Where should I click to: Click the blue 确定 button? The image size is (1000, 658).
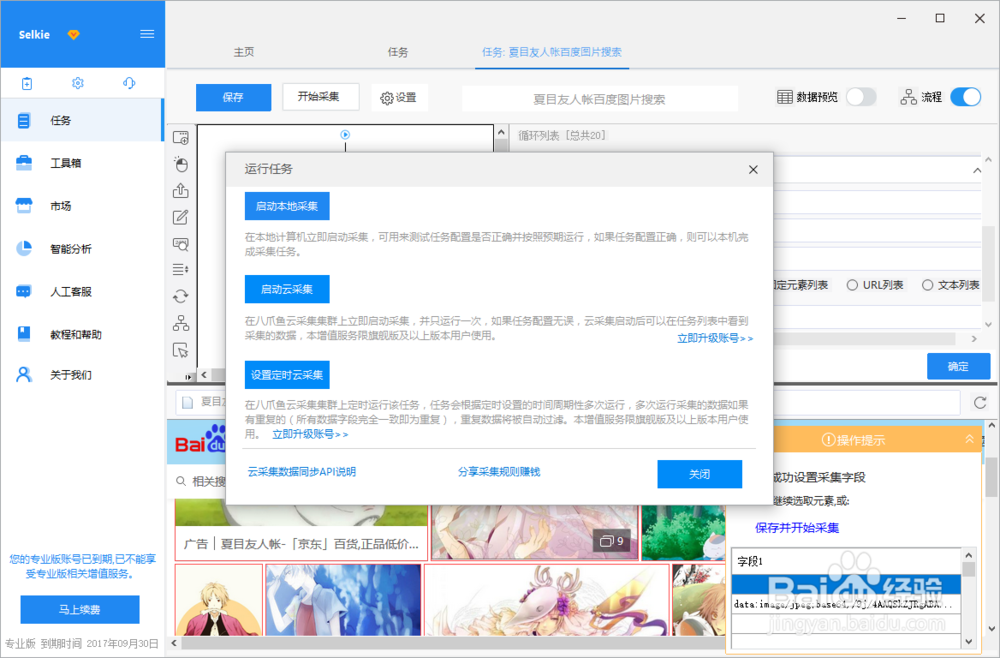pos(959,367)
